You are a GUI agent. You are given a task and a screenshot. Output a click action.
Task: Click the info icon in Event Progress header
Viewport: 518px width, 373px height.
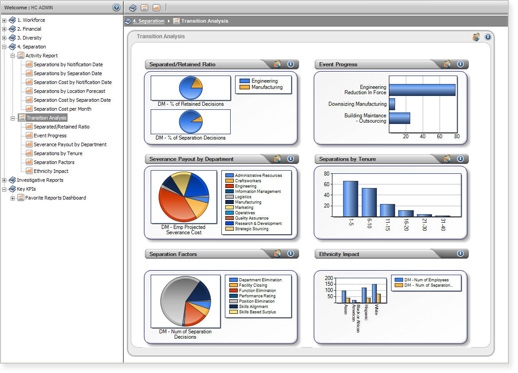click(460, 64)
